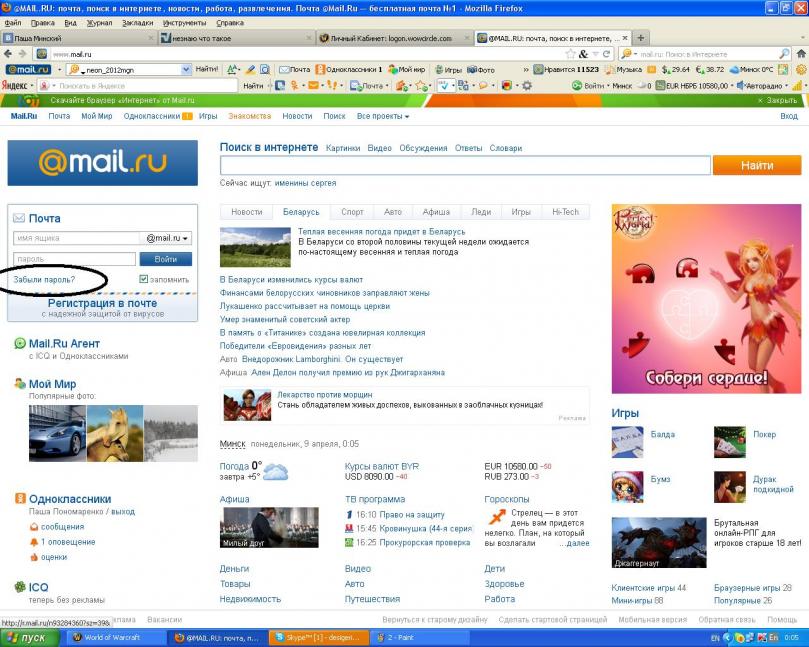This screenshot has height=647, width=809.
Task: Click the new tab plus button
Action: 640,38
